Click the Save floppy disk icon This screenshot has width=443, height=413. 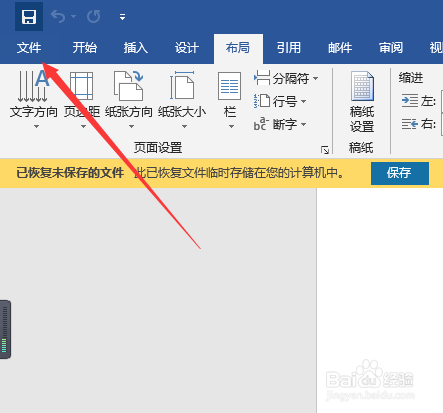(29, 16)
